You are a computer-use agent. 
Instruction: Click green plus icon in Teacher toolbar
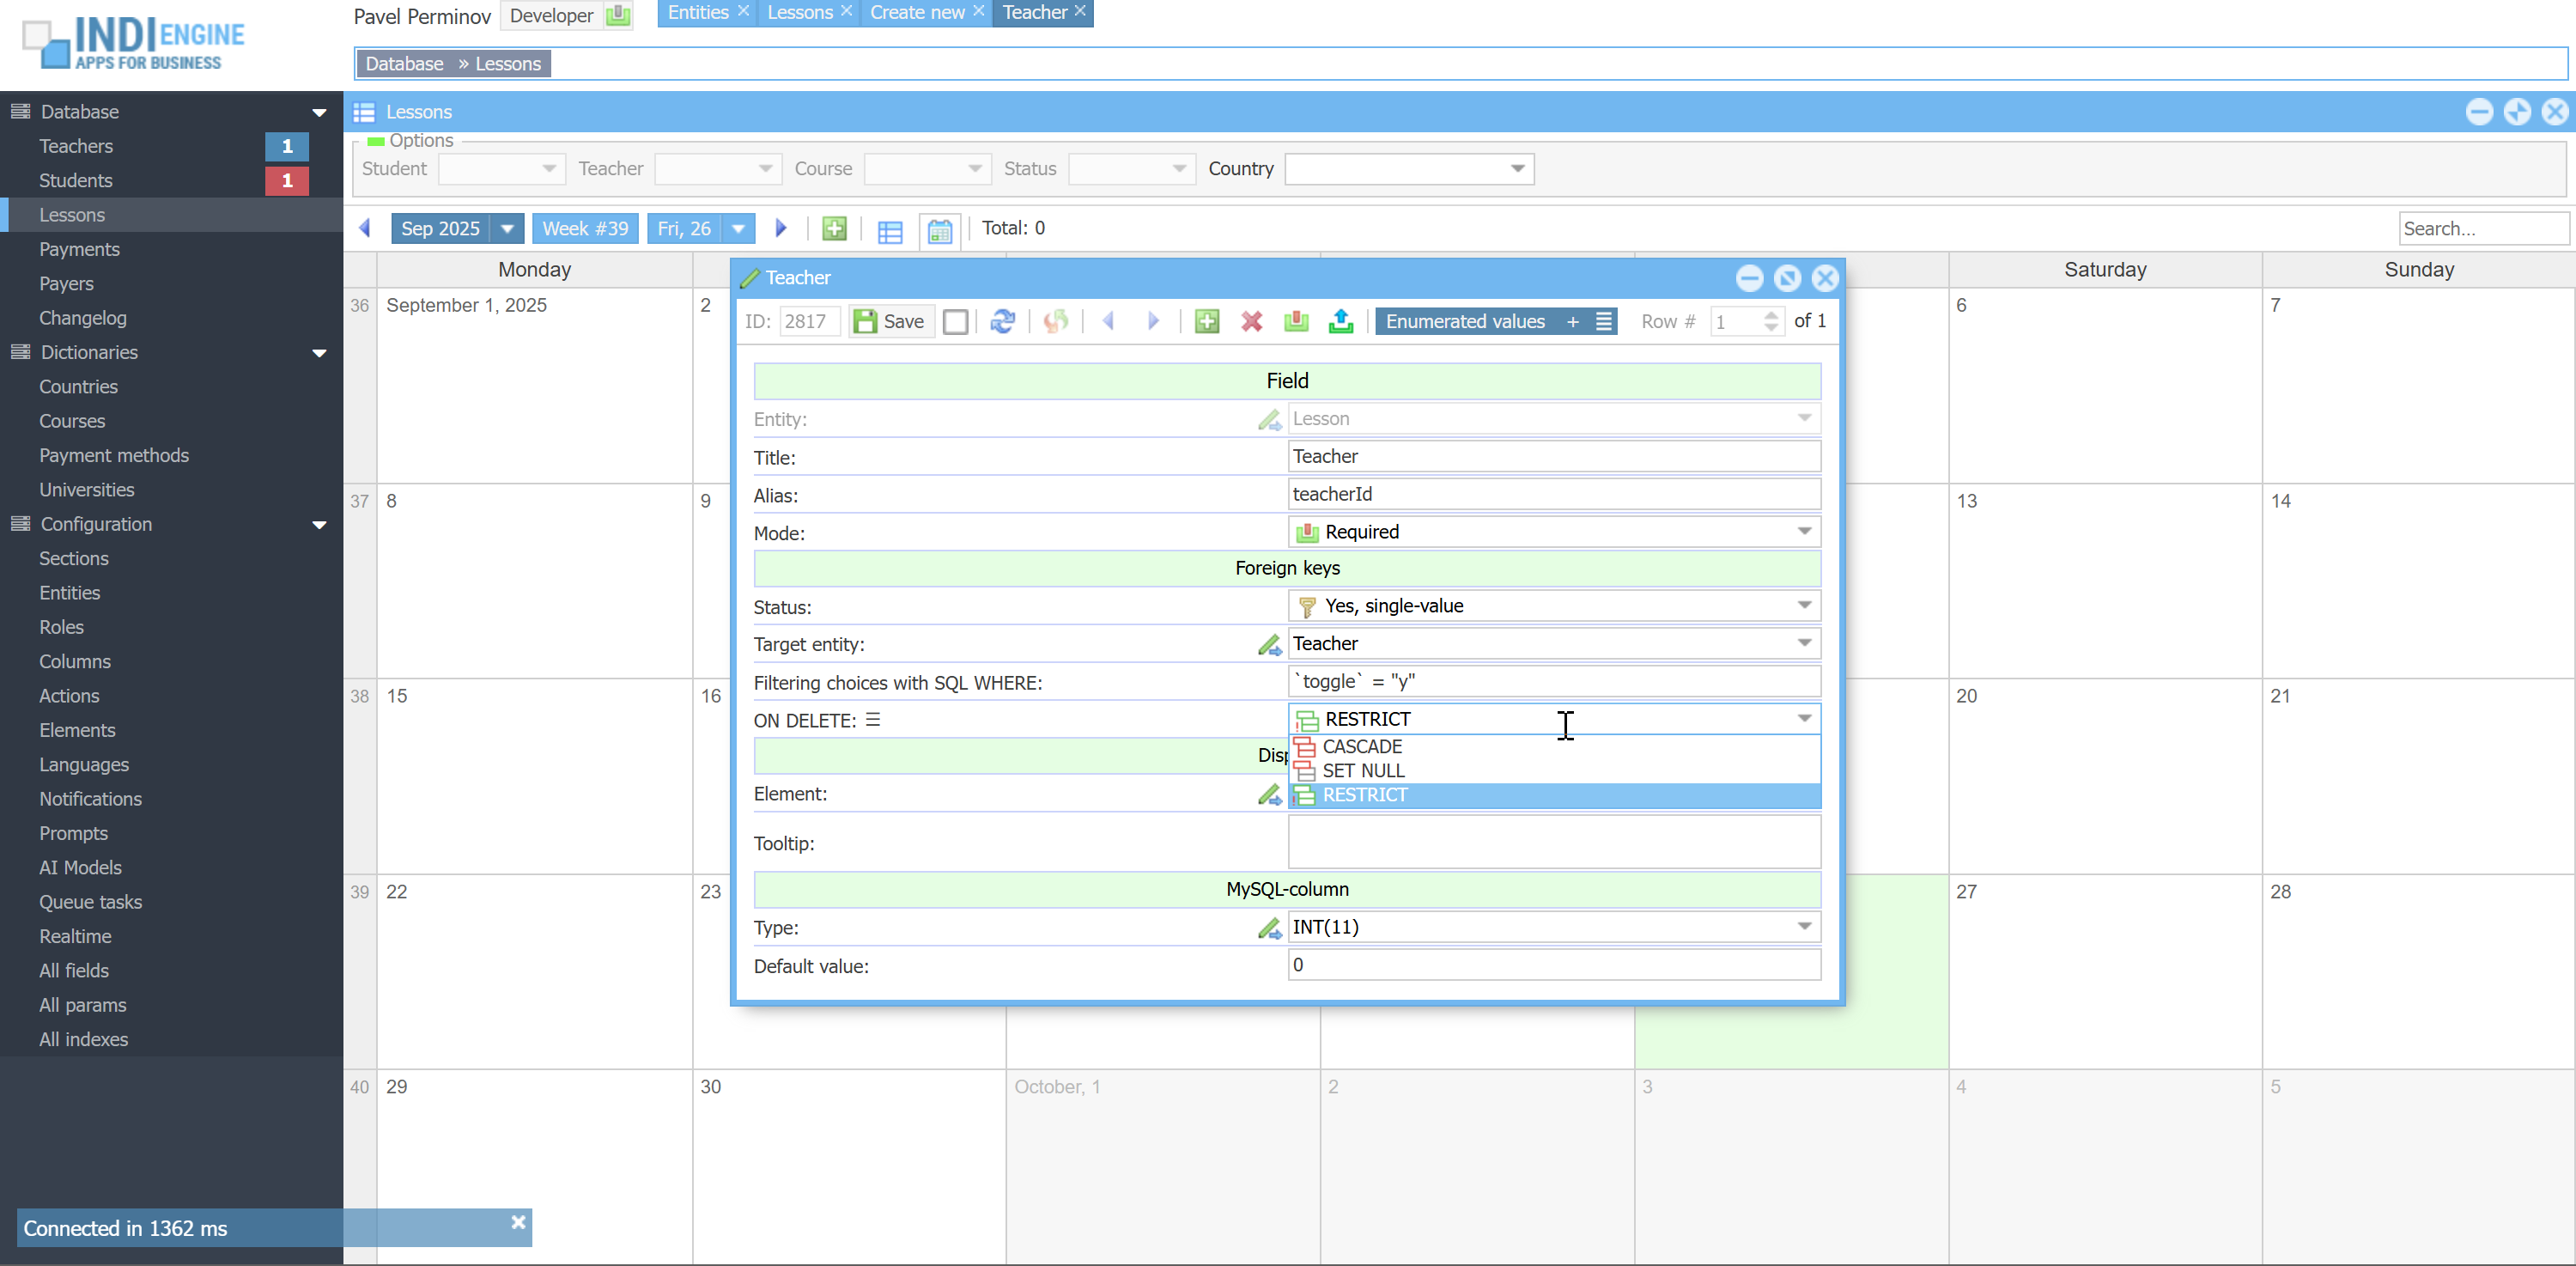point(1207,321)
